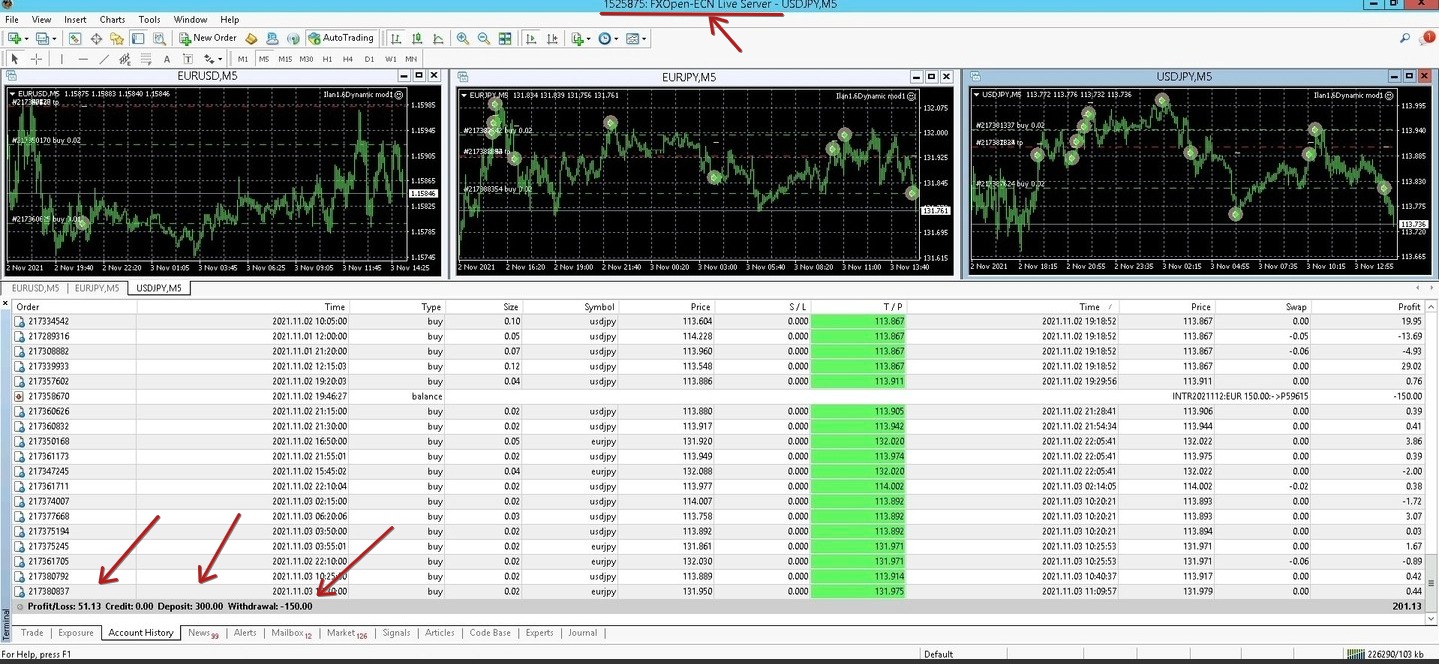Open the Templates dropdown
This screenshot has width=1439, height=664.
[x=636, y=38]
